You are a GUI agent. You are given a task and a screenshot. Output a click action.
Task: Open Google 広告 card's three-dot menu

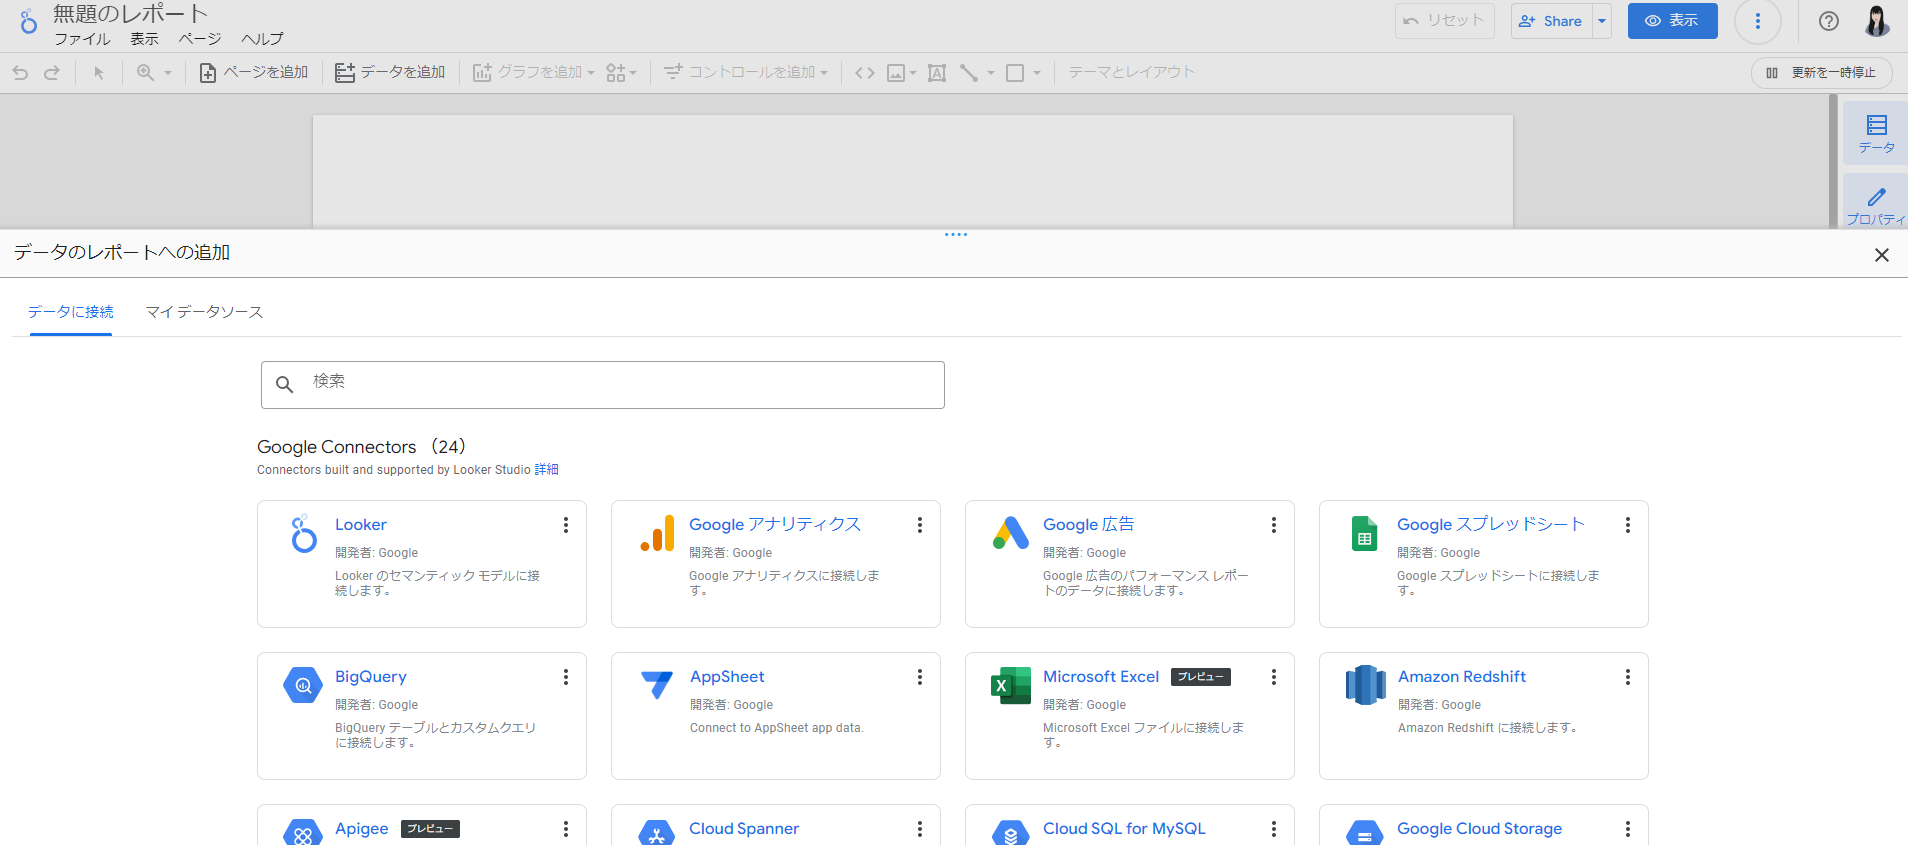click(x=1274, y=525)
